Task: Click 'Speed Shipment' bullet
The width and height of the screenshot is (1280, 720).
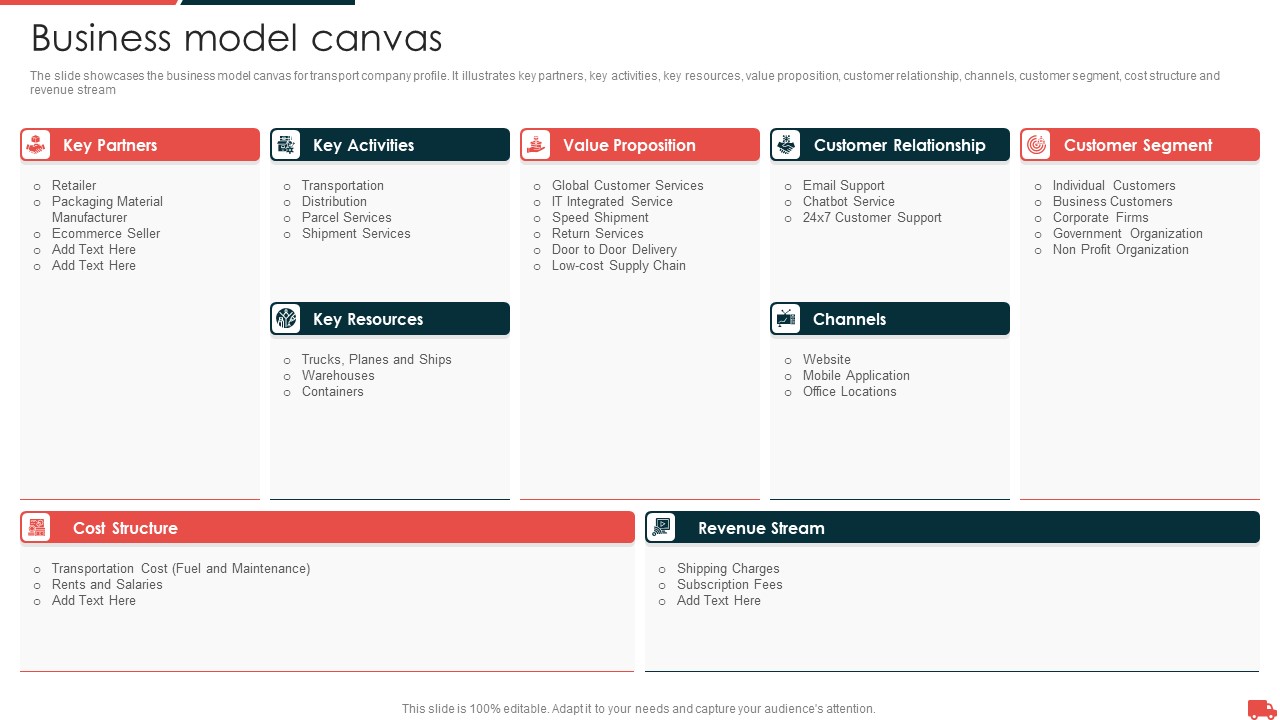Action: tap(600, 218)
